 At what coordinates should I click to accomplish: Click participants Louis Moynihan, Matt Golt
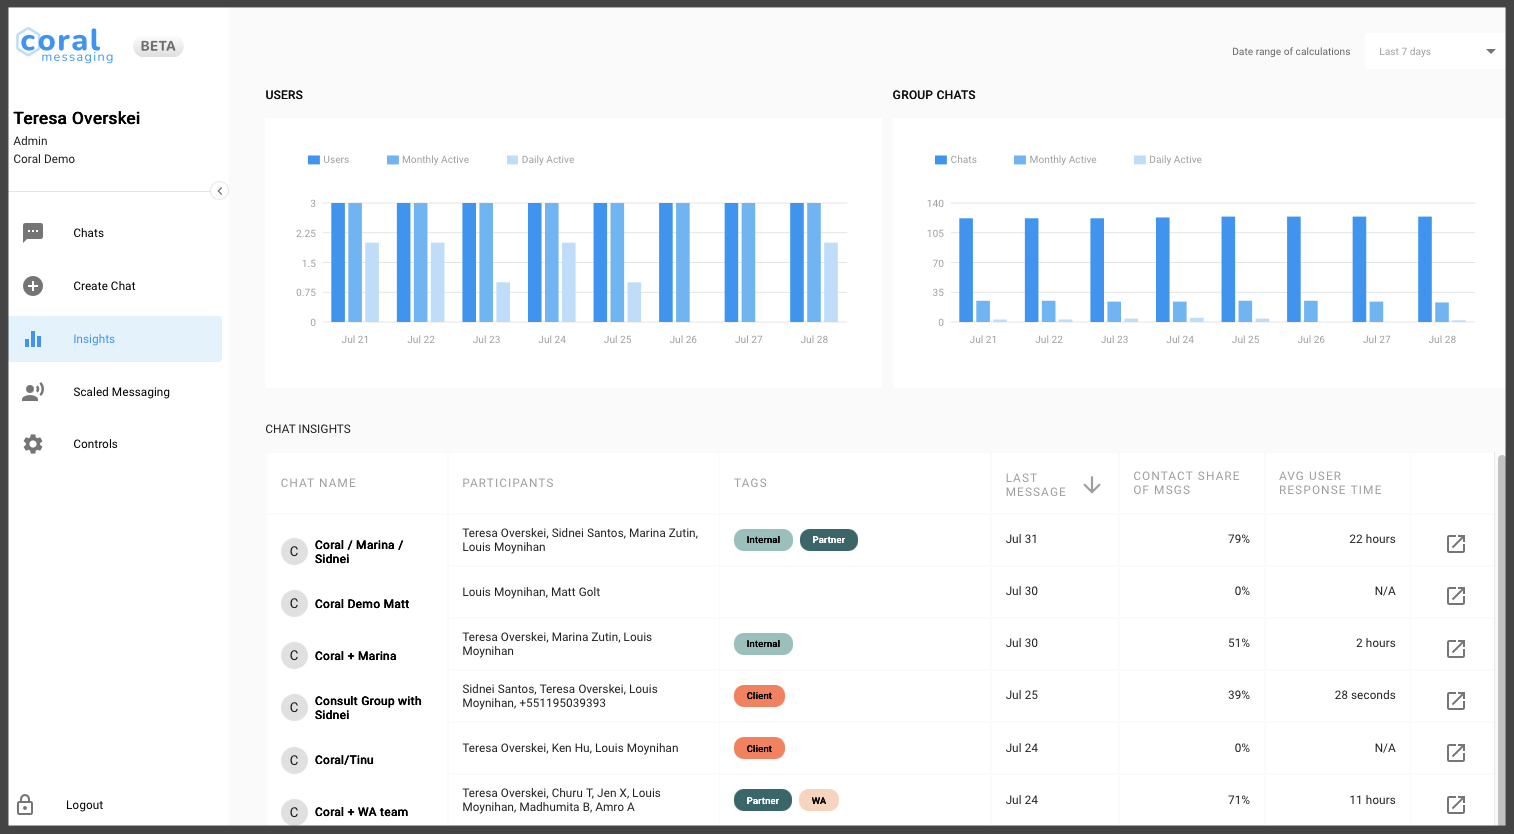(531, 592)
